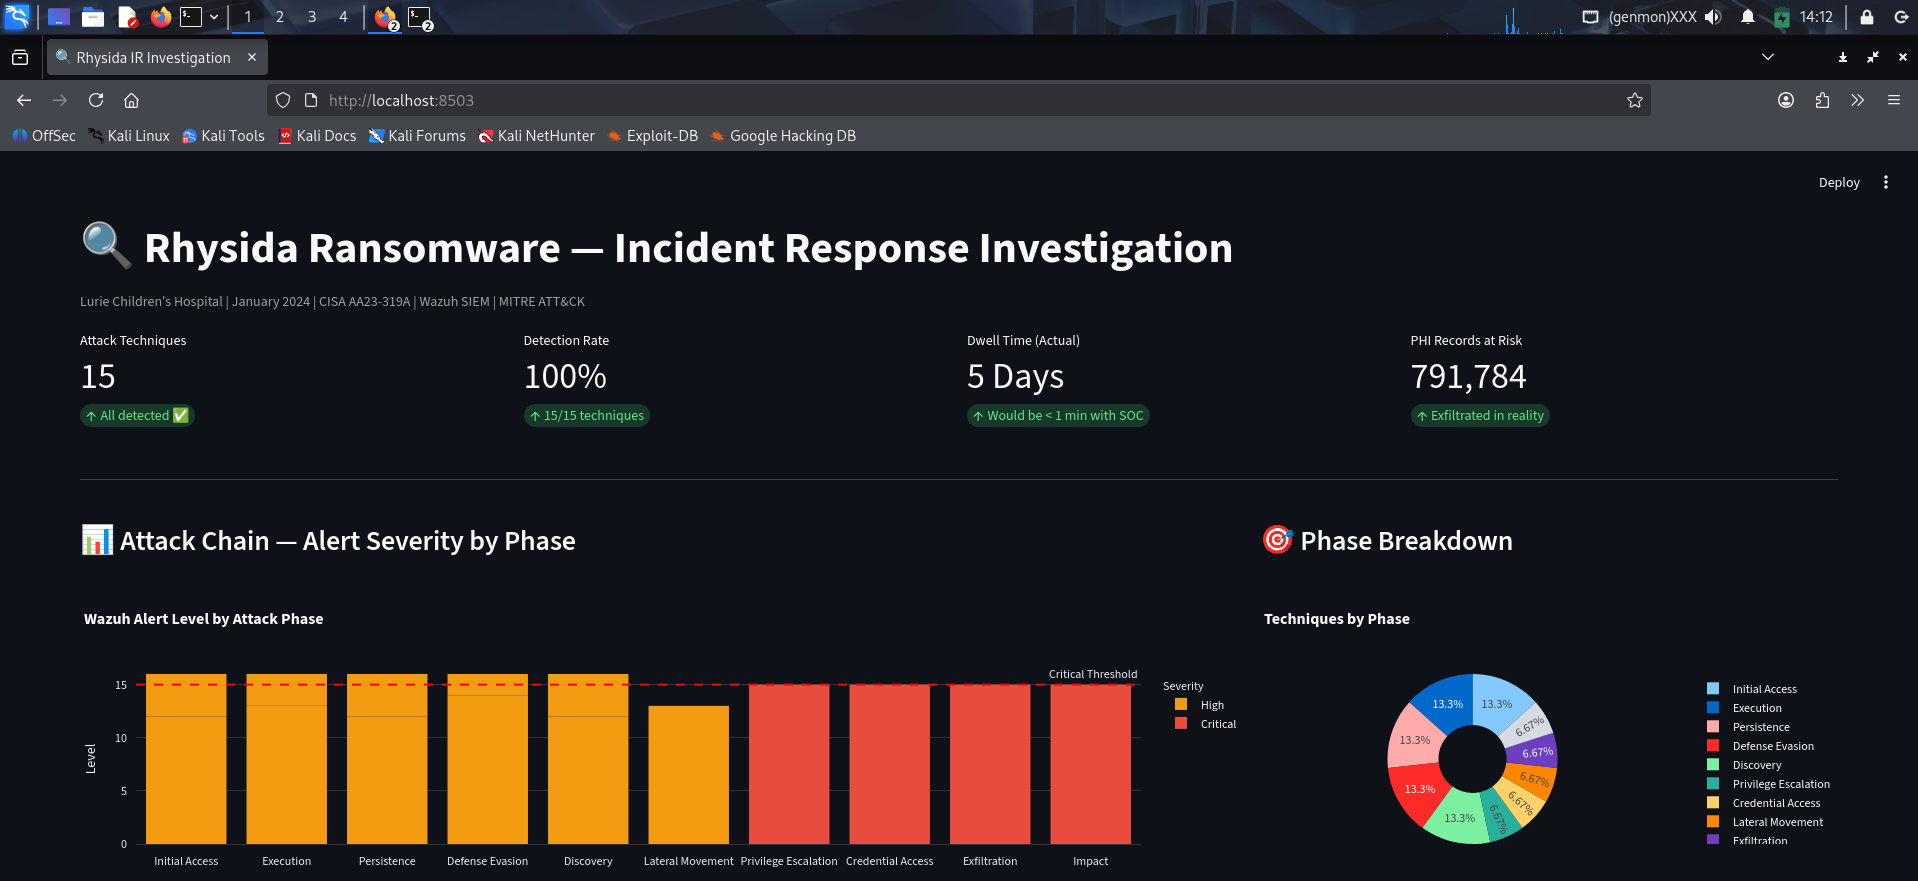Open the list all tabs dropdown
Image resolution: width=1918 pixels, height=881 pixels.
tap(1768, 57)
